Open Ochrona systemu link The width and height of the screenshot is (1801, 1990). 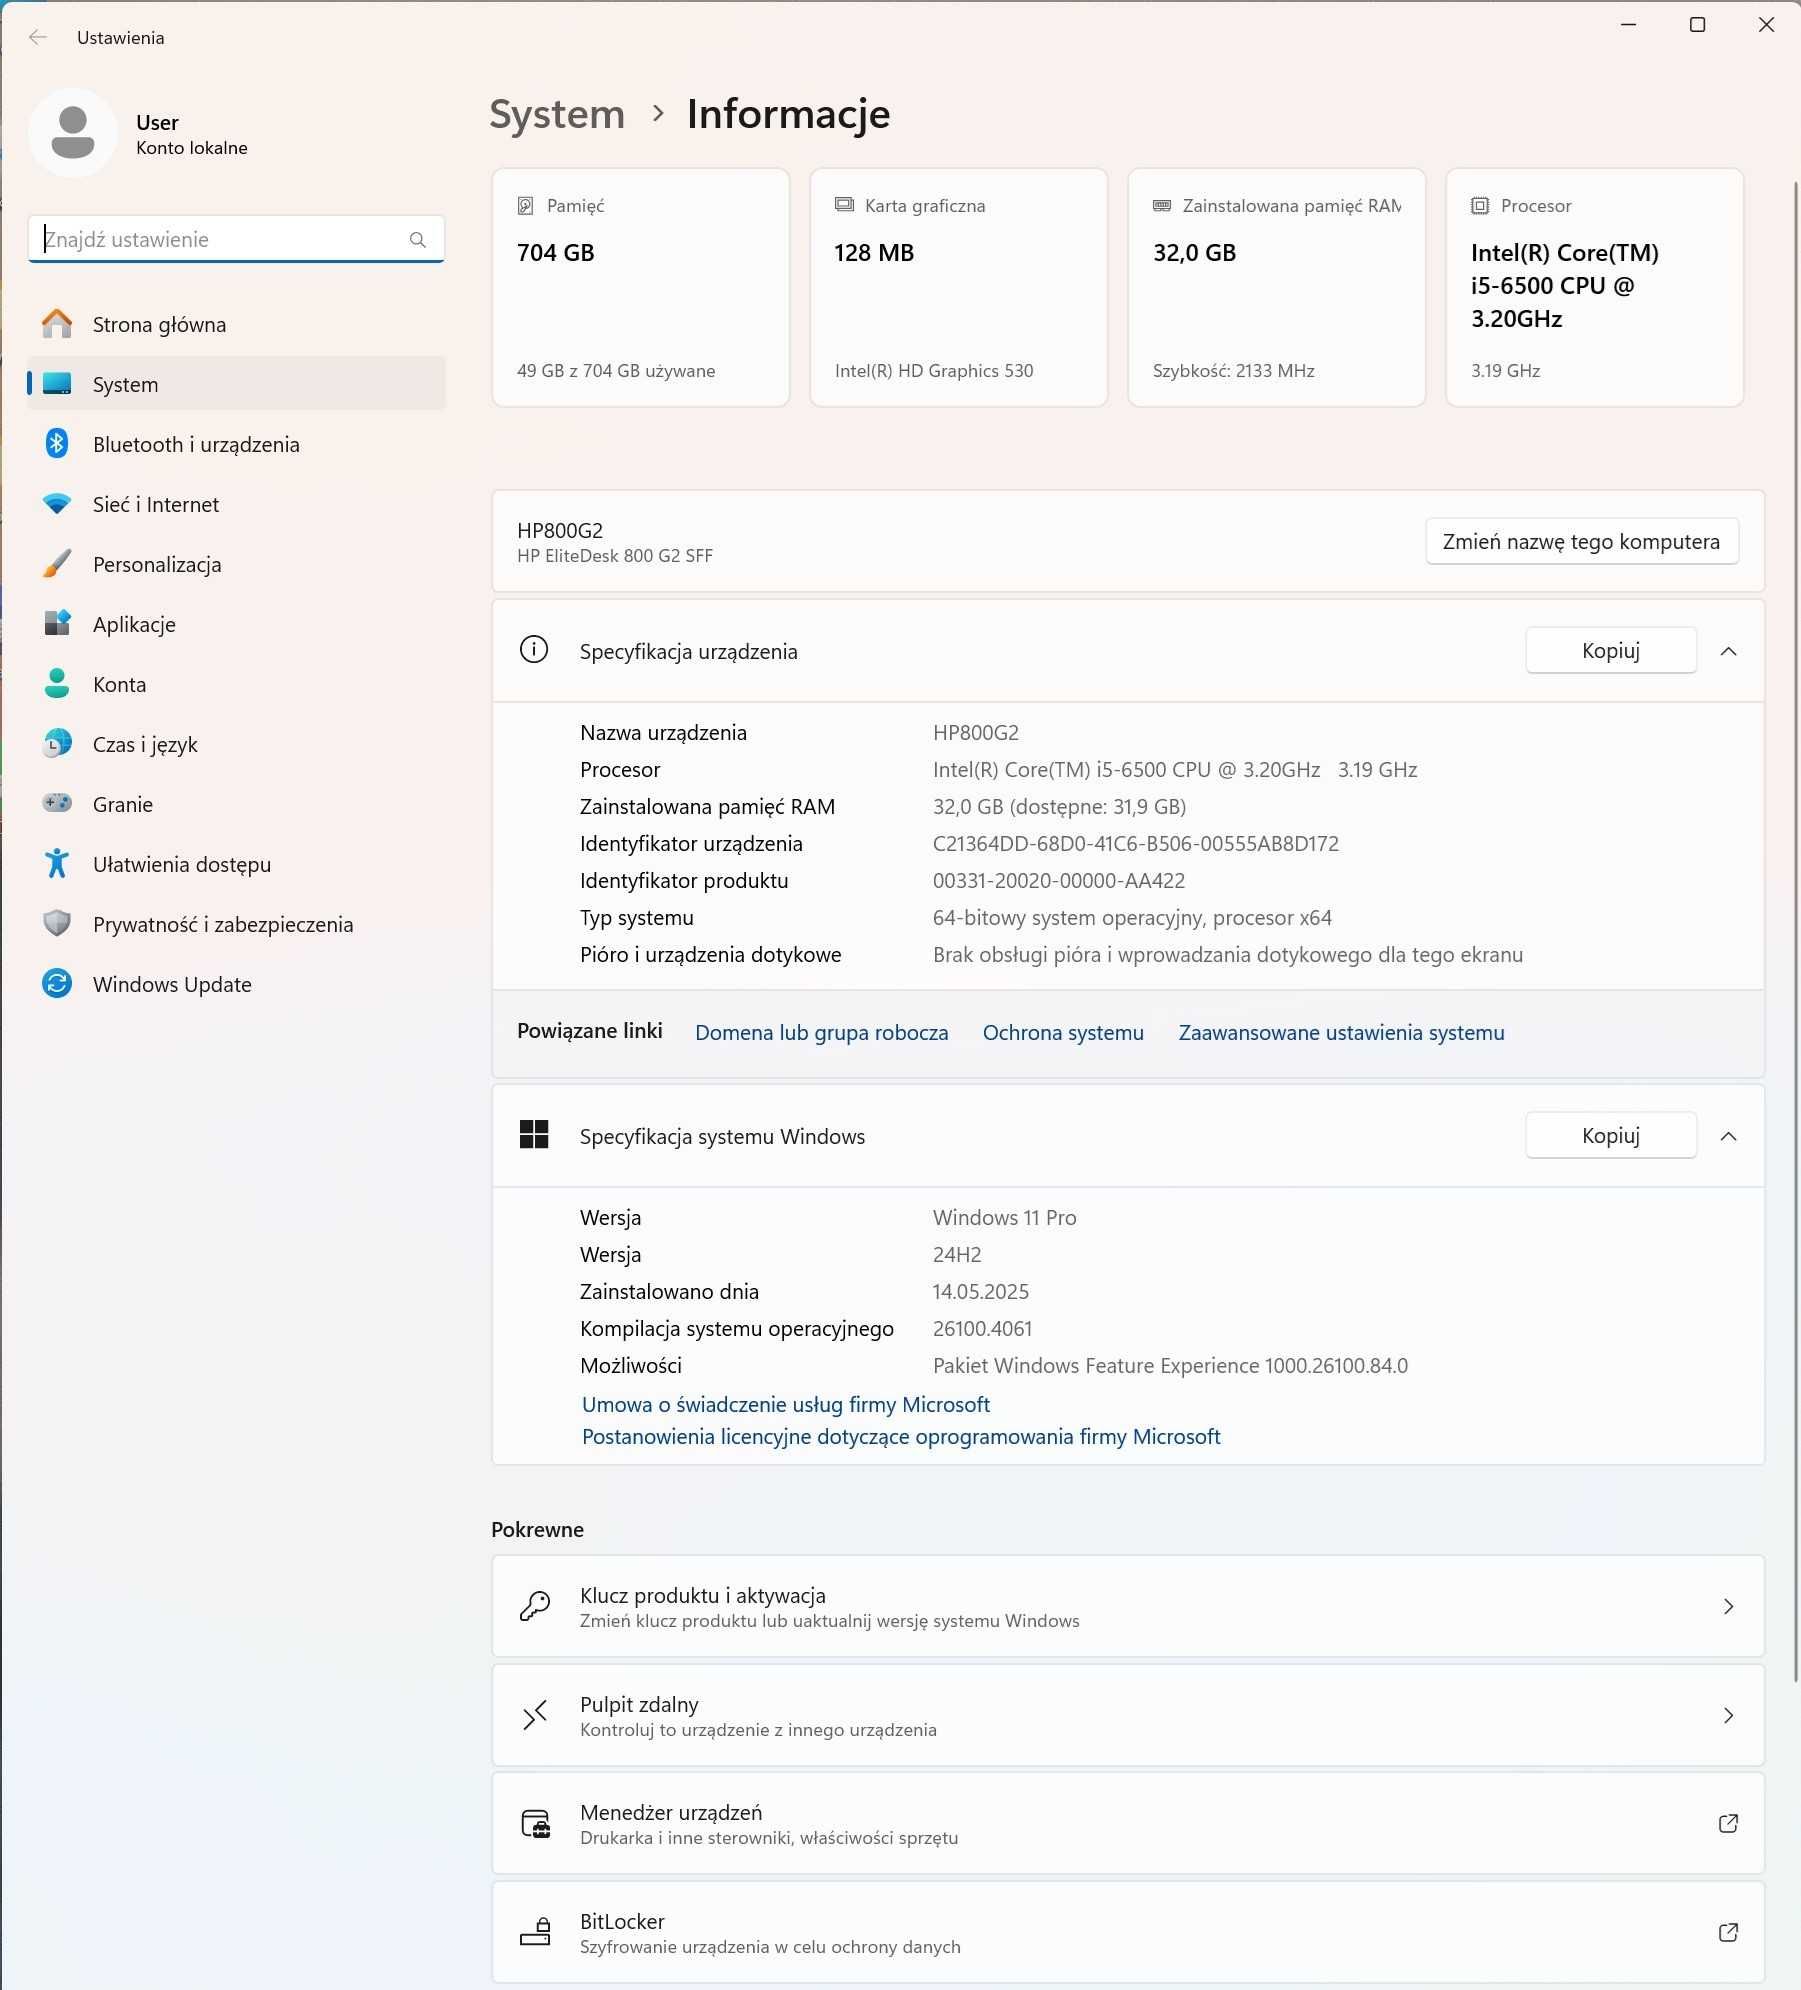click(1063, 1032)
